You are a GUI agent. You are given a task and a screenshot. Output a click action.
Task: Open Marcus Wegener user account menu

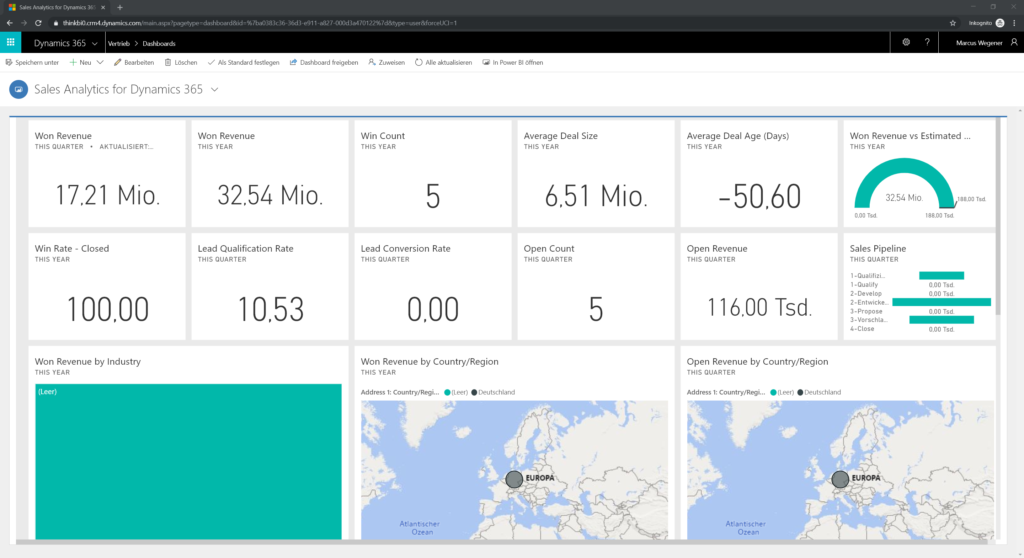(x=986, y=42)
